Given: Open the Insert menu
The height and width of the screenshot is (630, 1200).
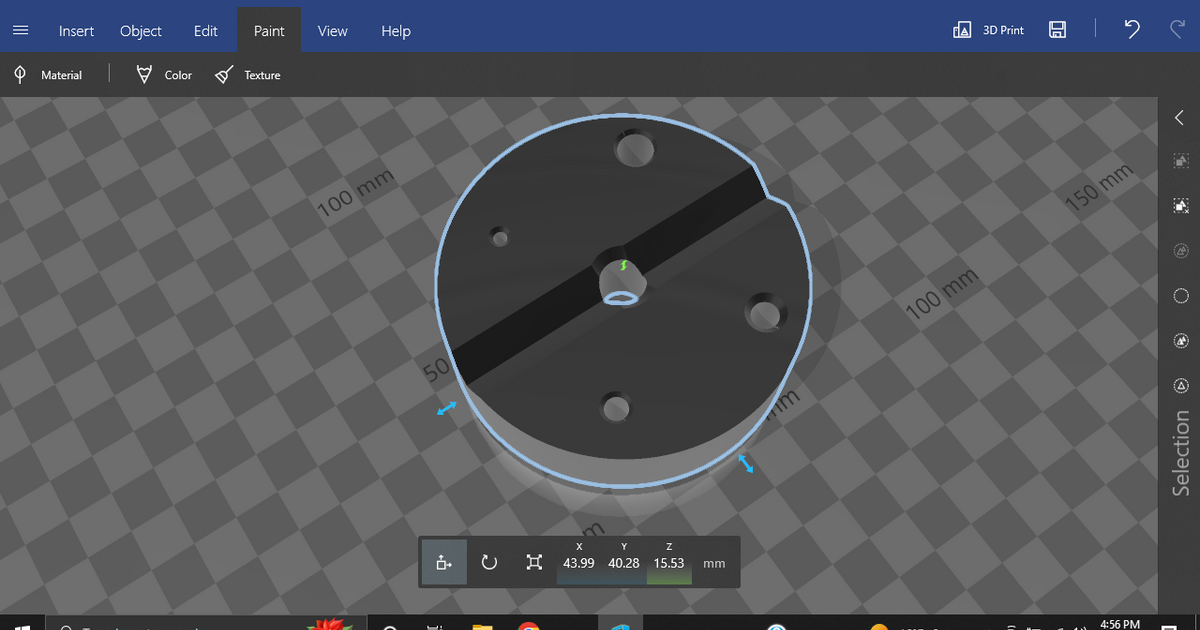Looking at the screenshot, I should pos(76,31).
